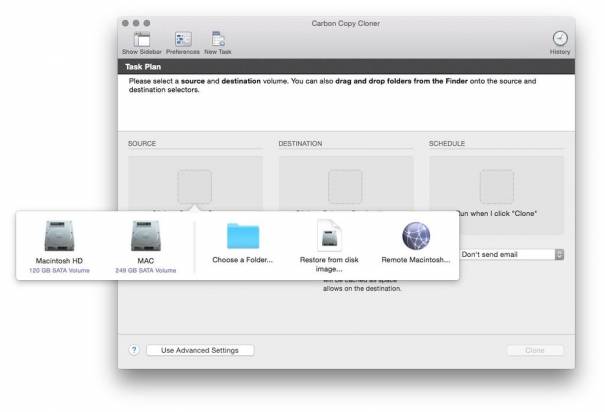The width and height of the screenshot is (605, 412).
Task: Click the window minimize button
Action: tap(136, 23)
